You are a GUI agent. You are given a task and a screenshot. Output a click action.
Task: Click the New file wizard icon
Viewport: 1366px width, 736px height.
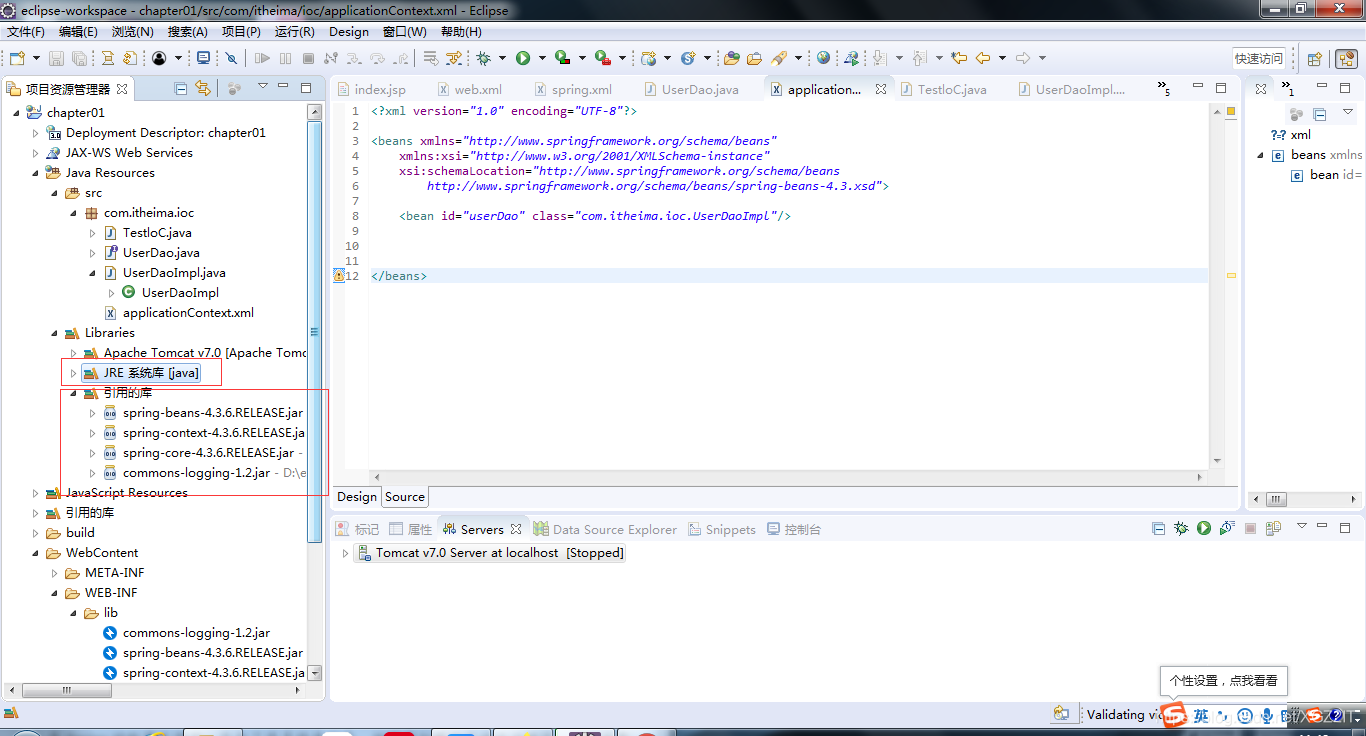pos(17,58)
